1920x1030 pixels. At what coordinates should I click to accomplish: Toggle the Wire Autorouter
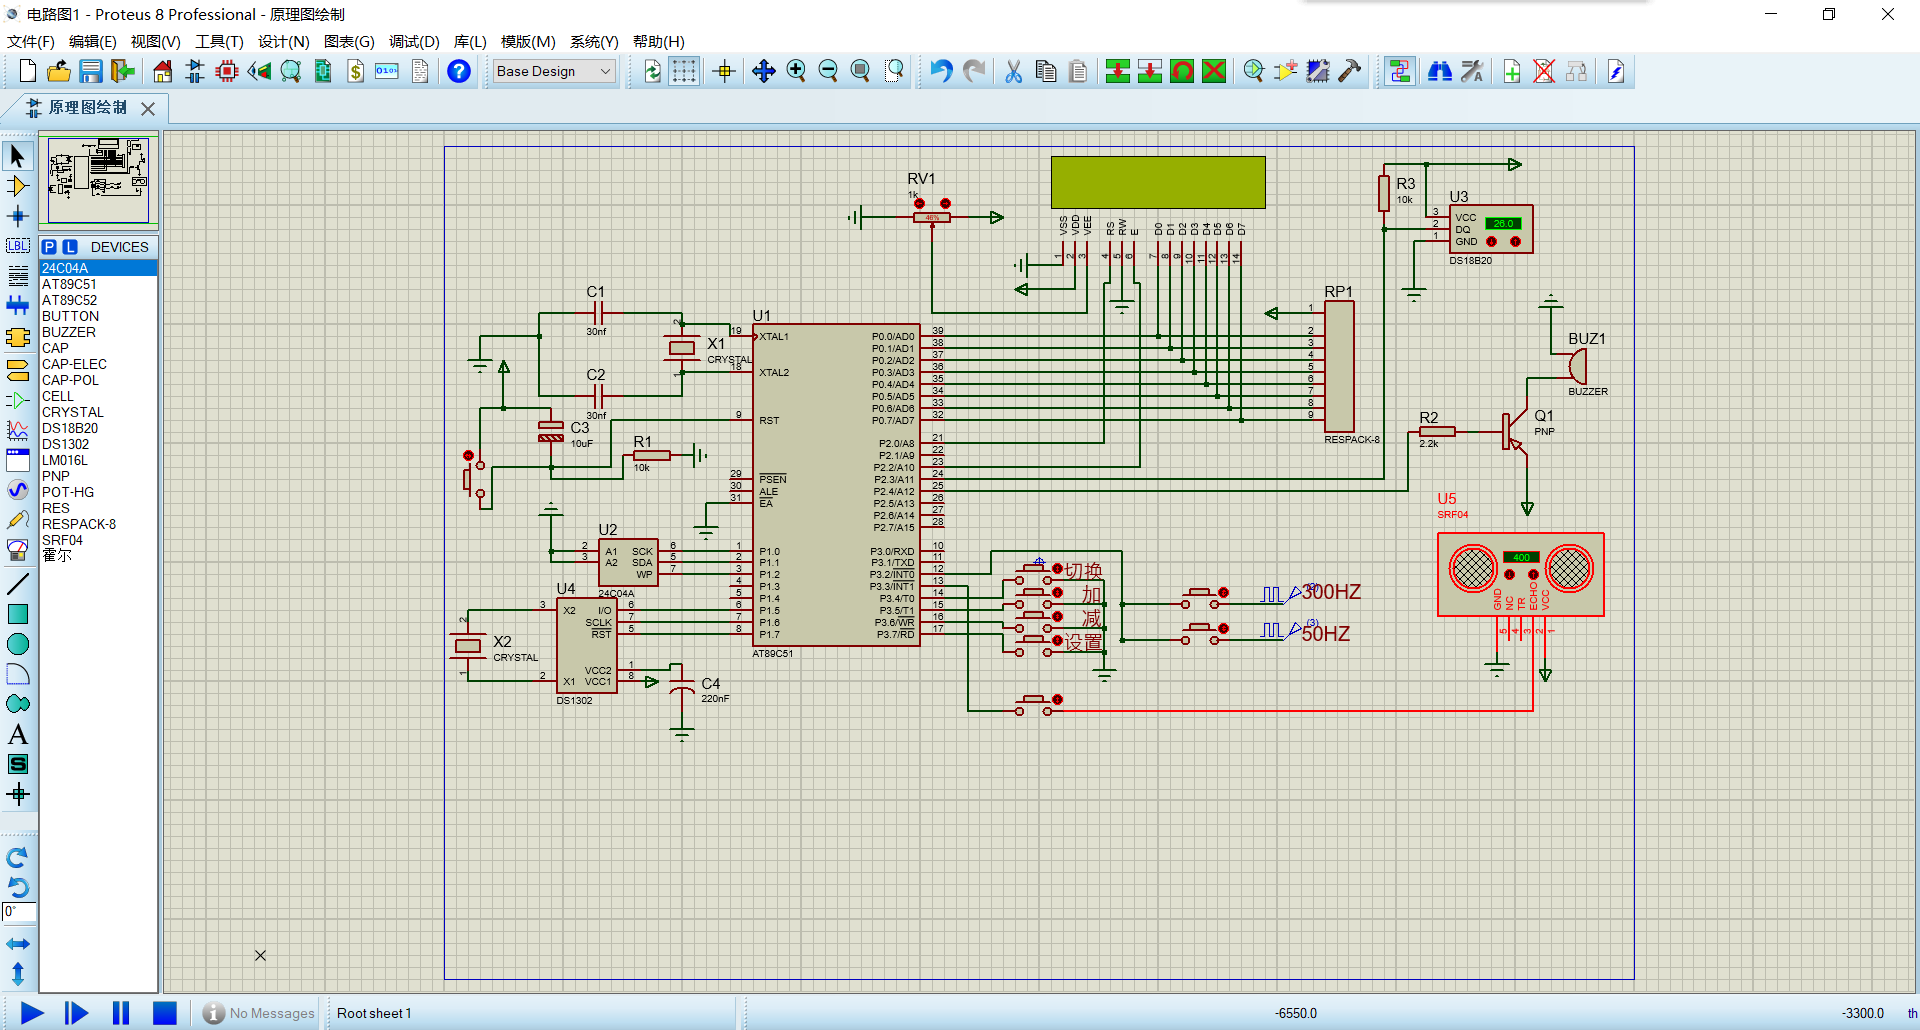point(1399,71)
